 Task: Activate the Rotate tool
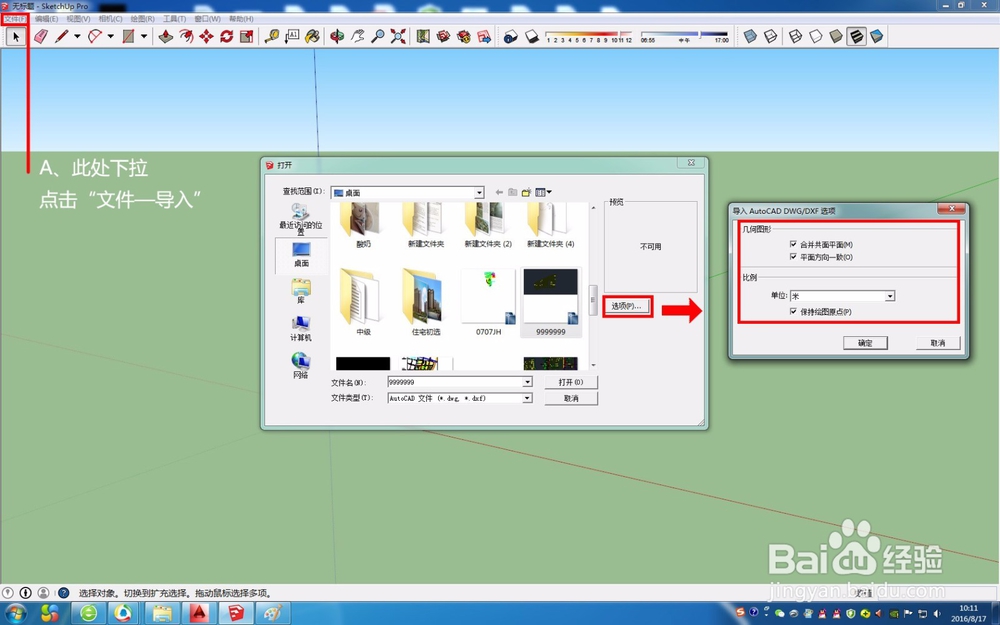[226, 36]
